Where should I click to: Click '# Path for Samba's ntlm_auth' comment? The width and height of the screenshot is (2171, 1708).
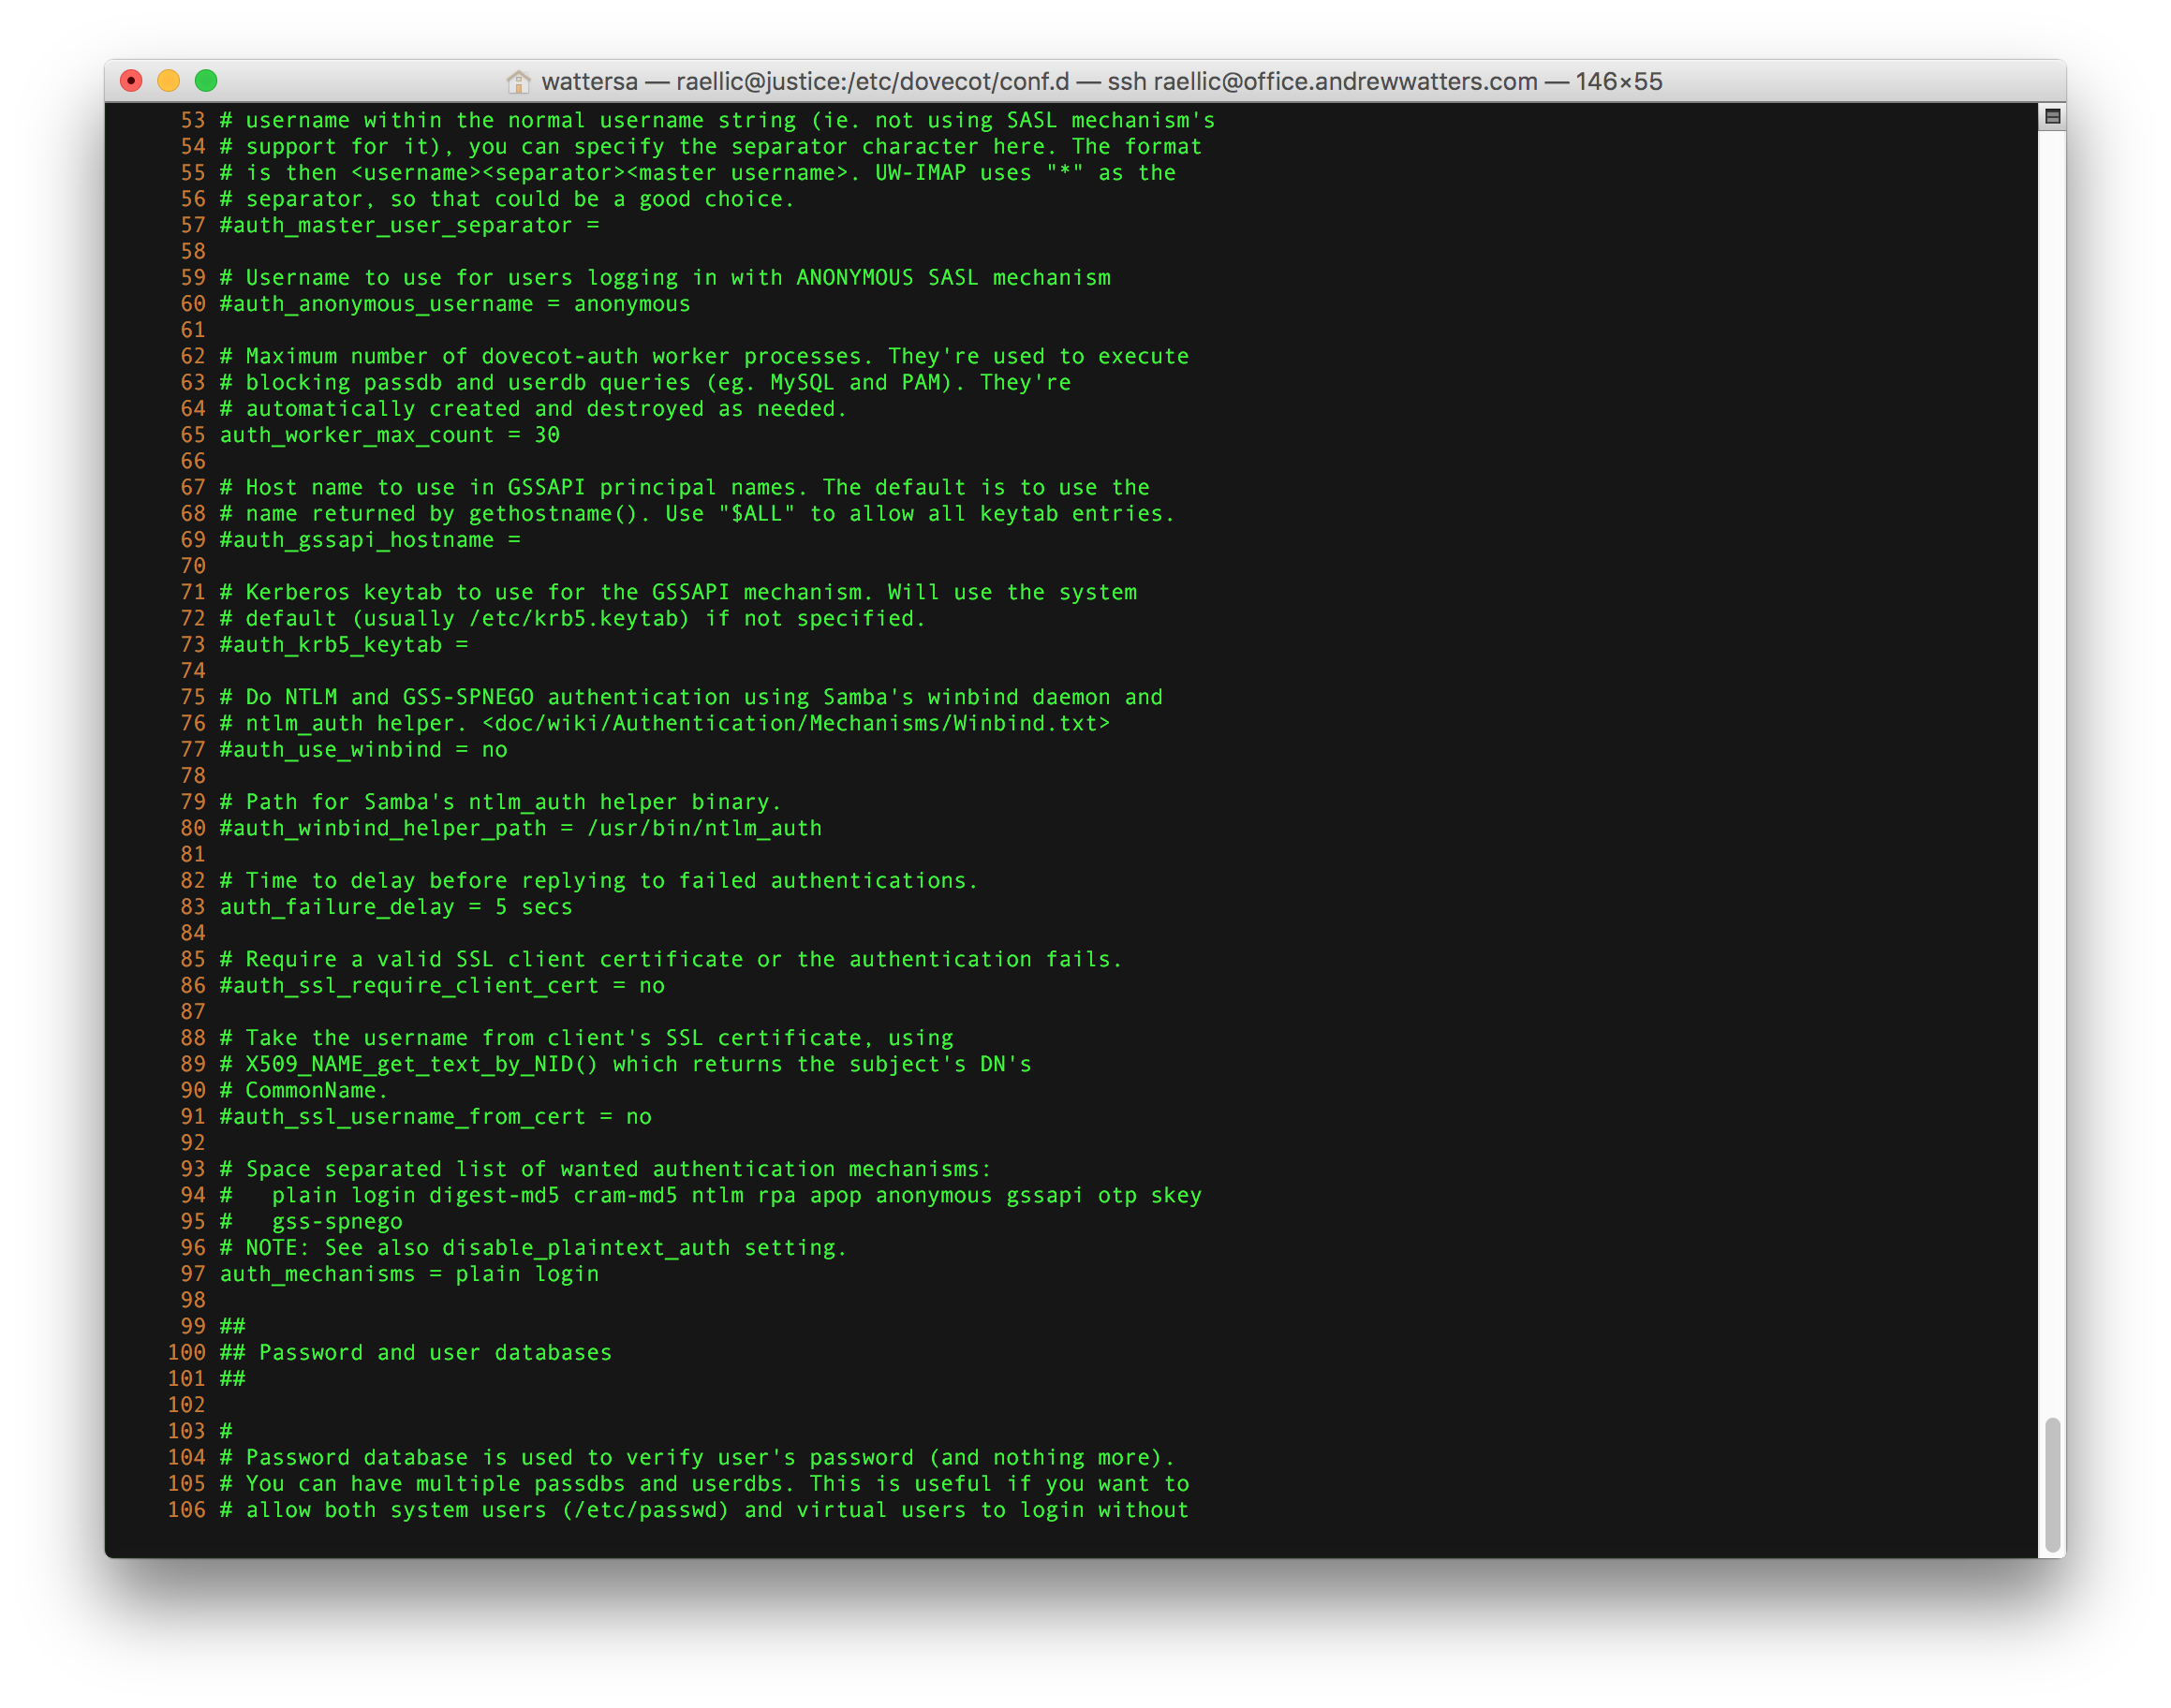501,802
